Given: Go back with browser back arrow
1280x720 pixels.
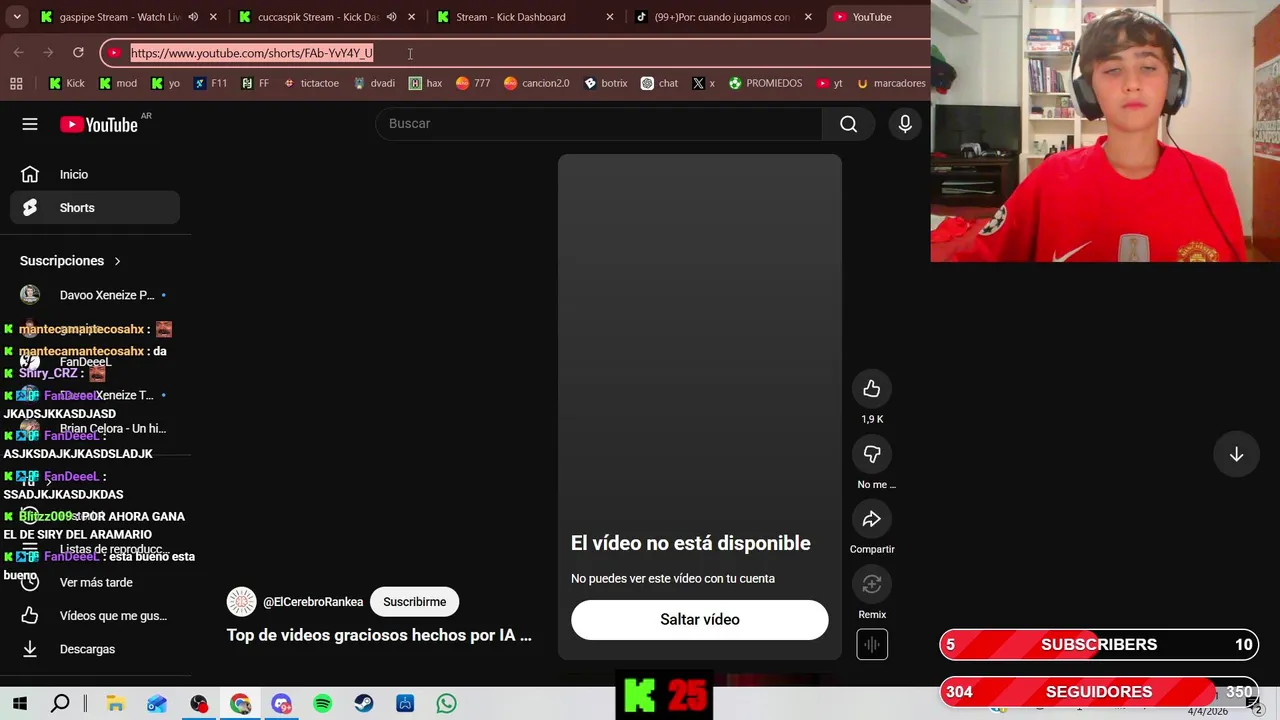Looking at the screenshot, I should tap(19, 53).
